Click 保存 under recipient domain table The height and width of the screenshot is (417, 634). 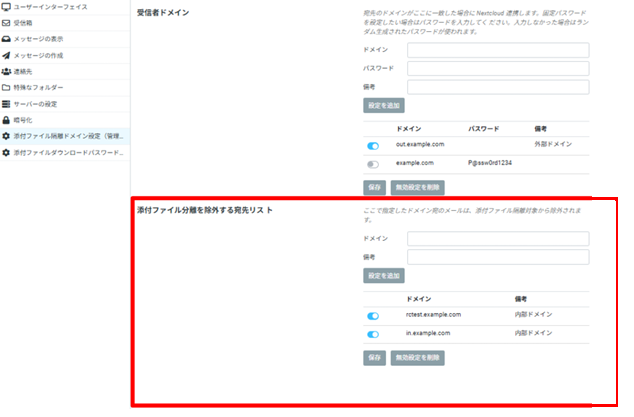click(374, 188)
